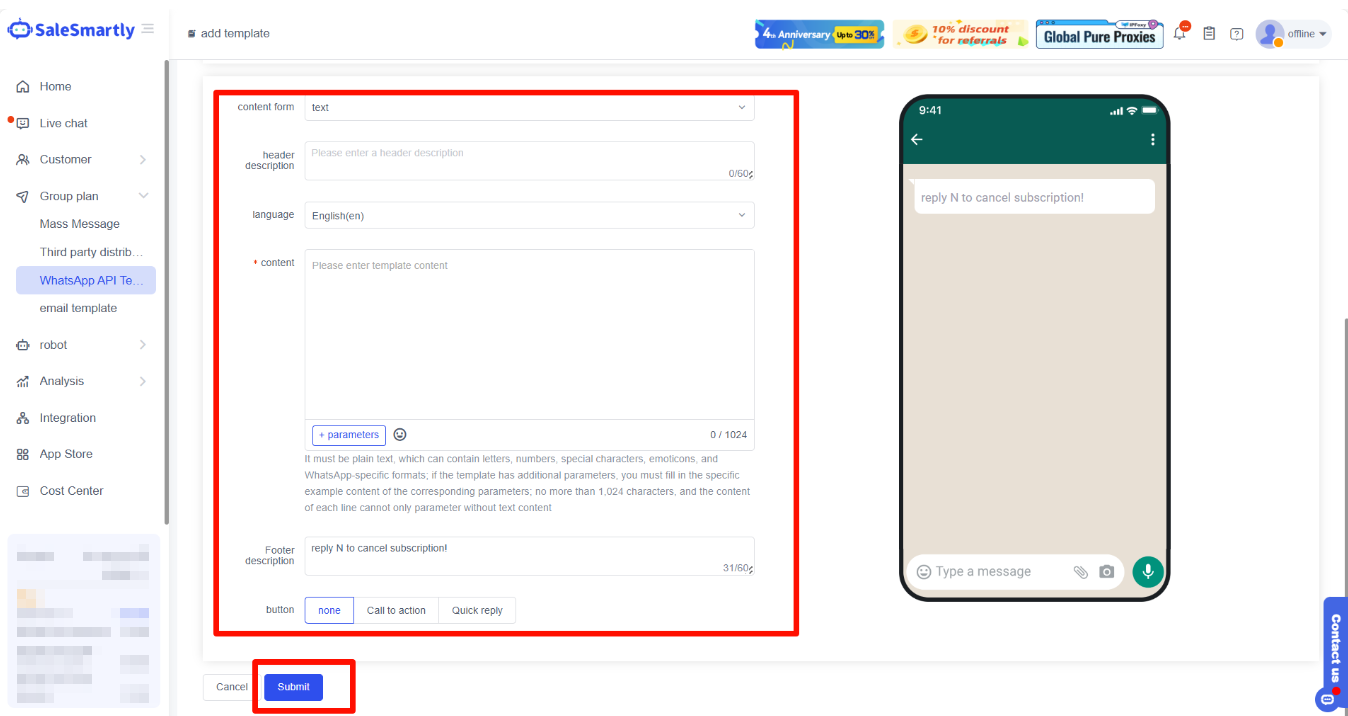Viewport: 1348px width, 716px height.
Task: Open Third party distribution item
Action: coord(92,252)
